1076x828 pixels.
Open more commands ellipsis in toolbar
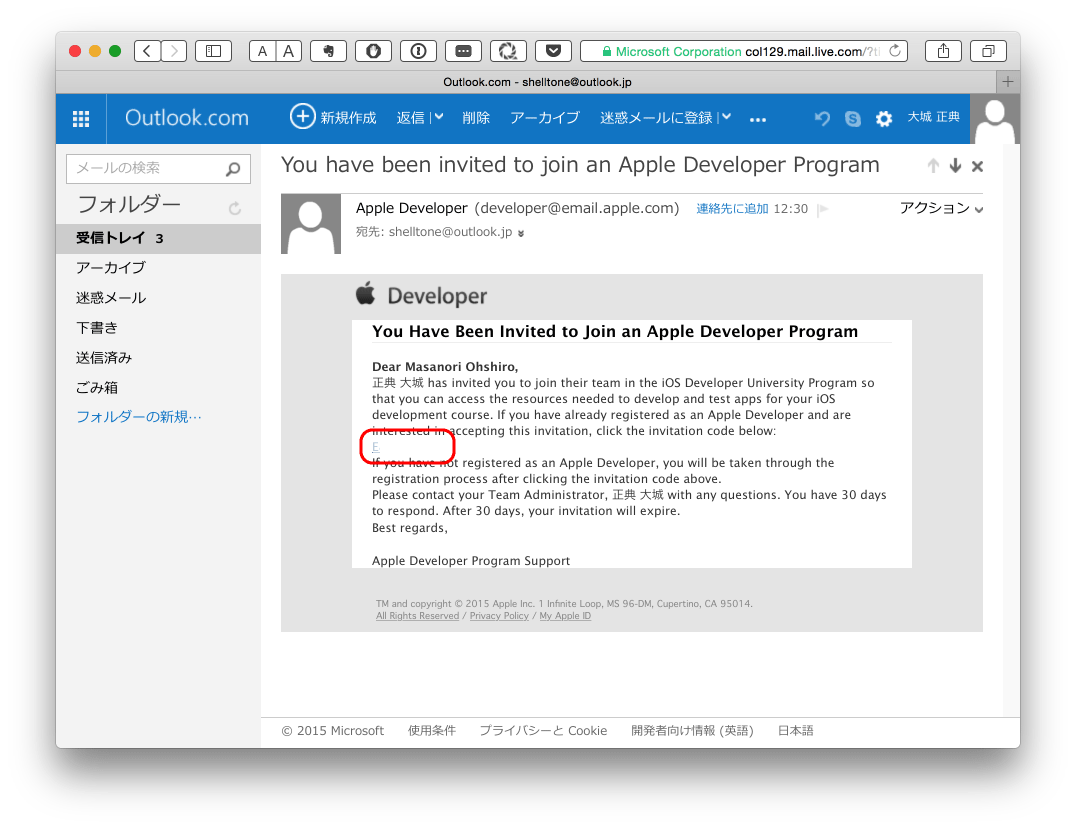pos(758,119)
